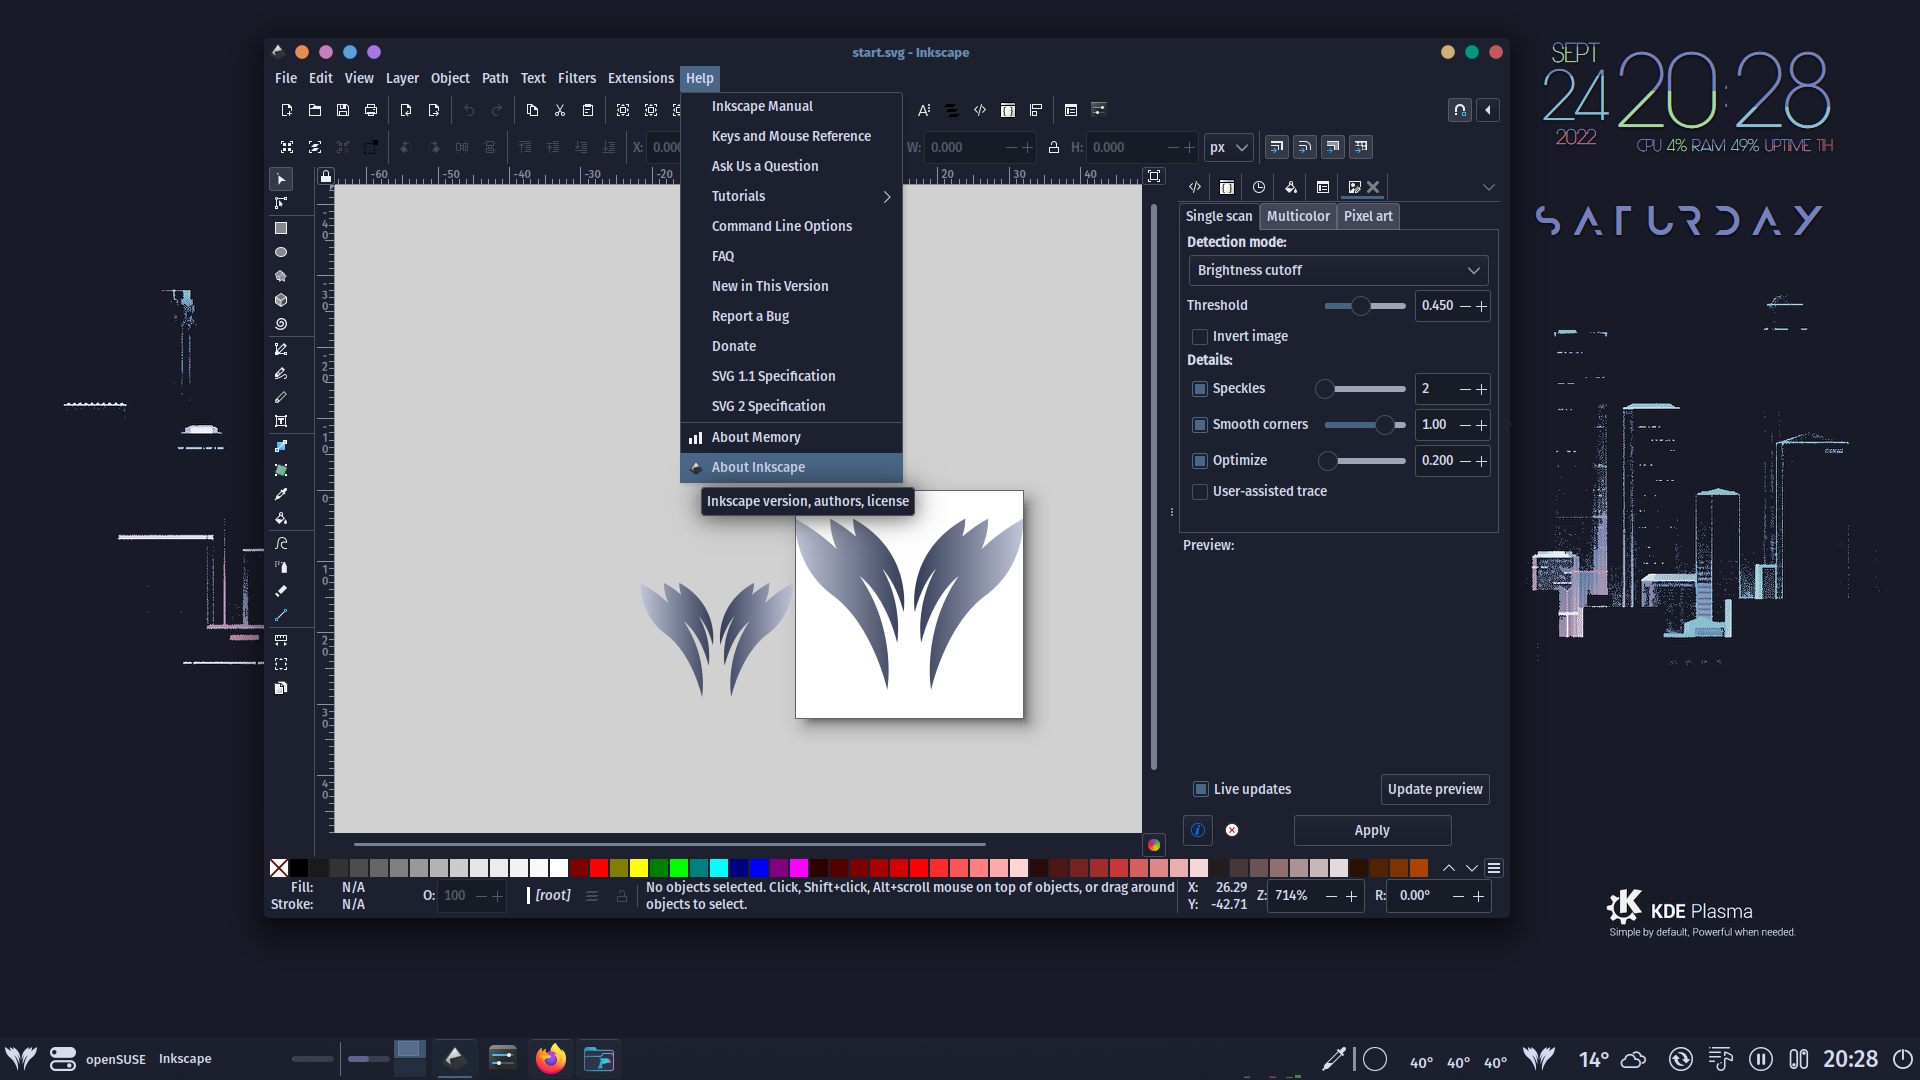Open Align and Distribute icon
The height and width of the screenshot is (1080, 1920).
1036,110
